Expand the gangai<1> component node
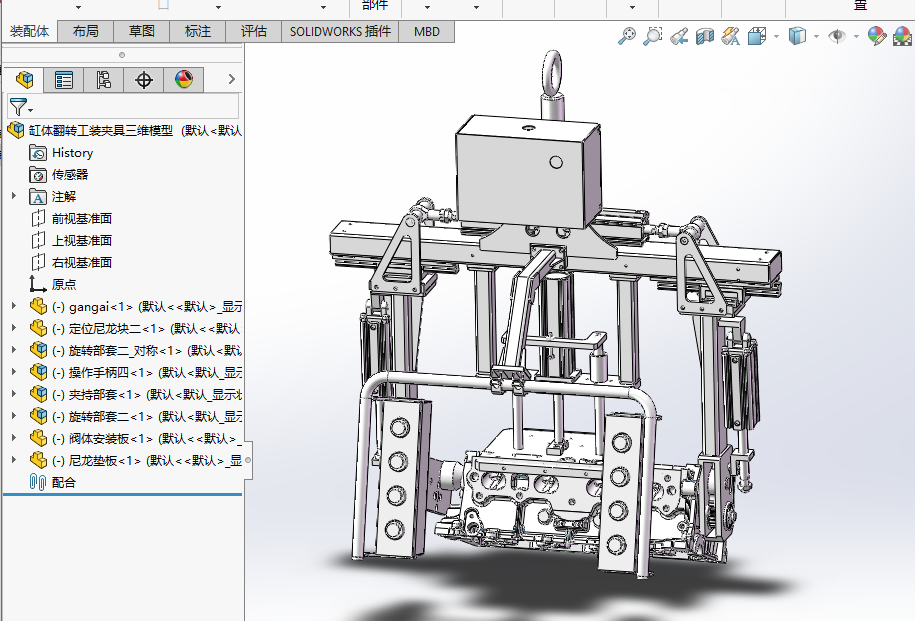This screenshot has height=621, width=915. click(x=13, y=306)
